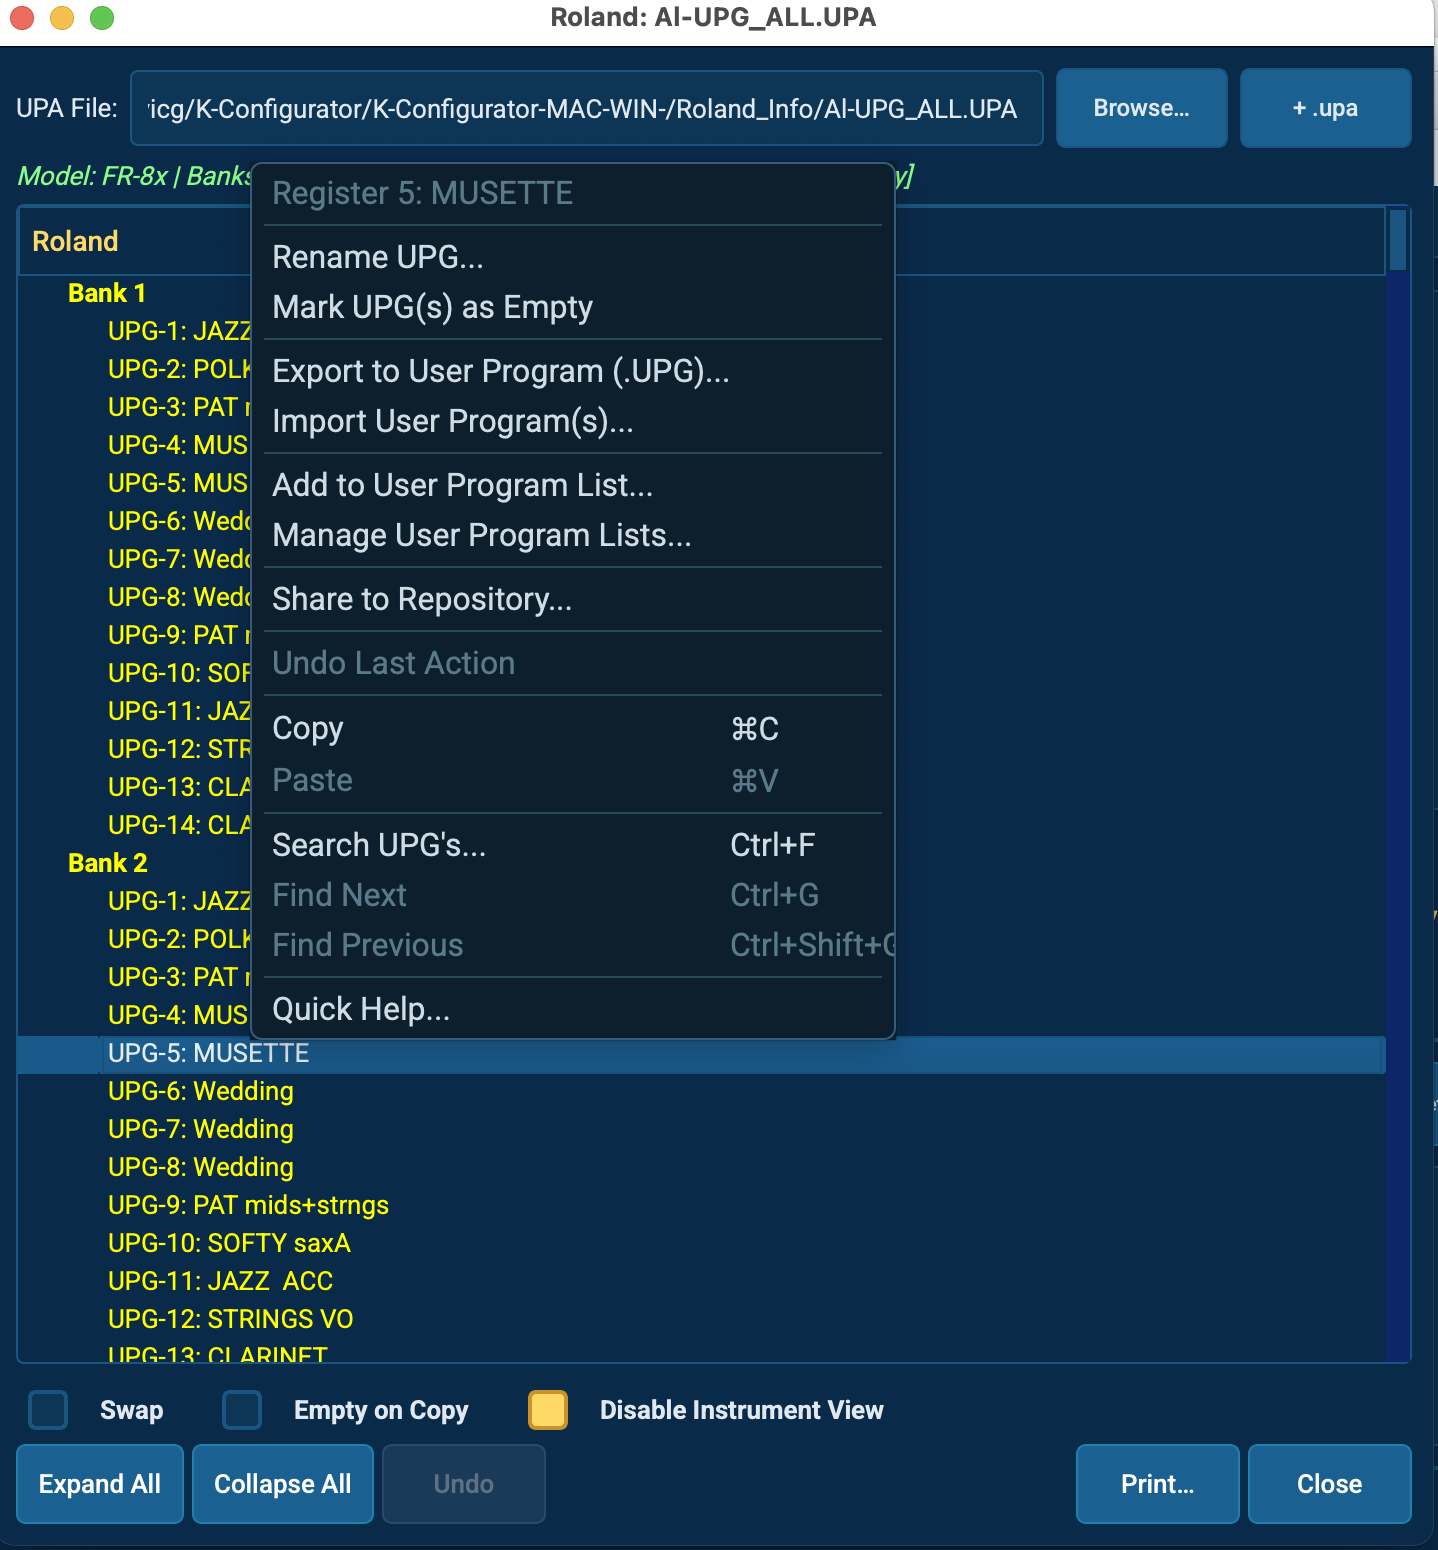Select the Roland root tree item

pyautogui.click(x=75, y=241)
